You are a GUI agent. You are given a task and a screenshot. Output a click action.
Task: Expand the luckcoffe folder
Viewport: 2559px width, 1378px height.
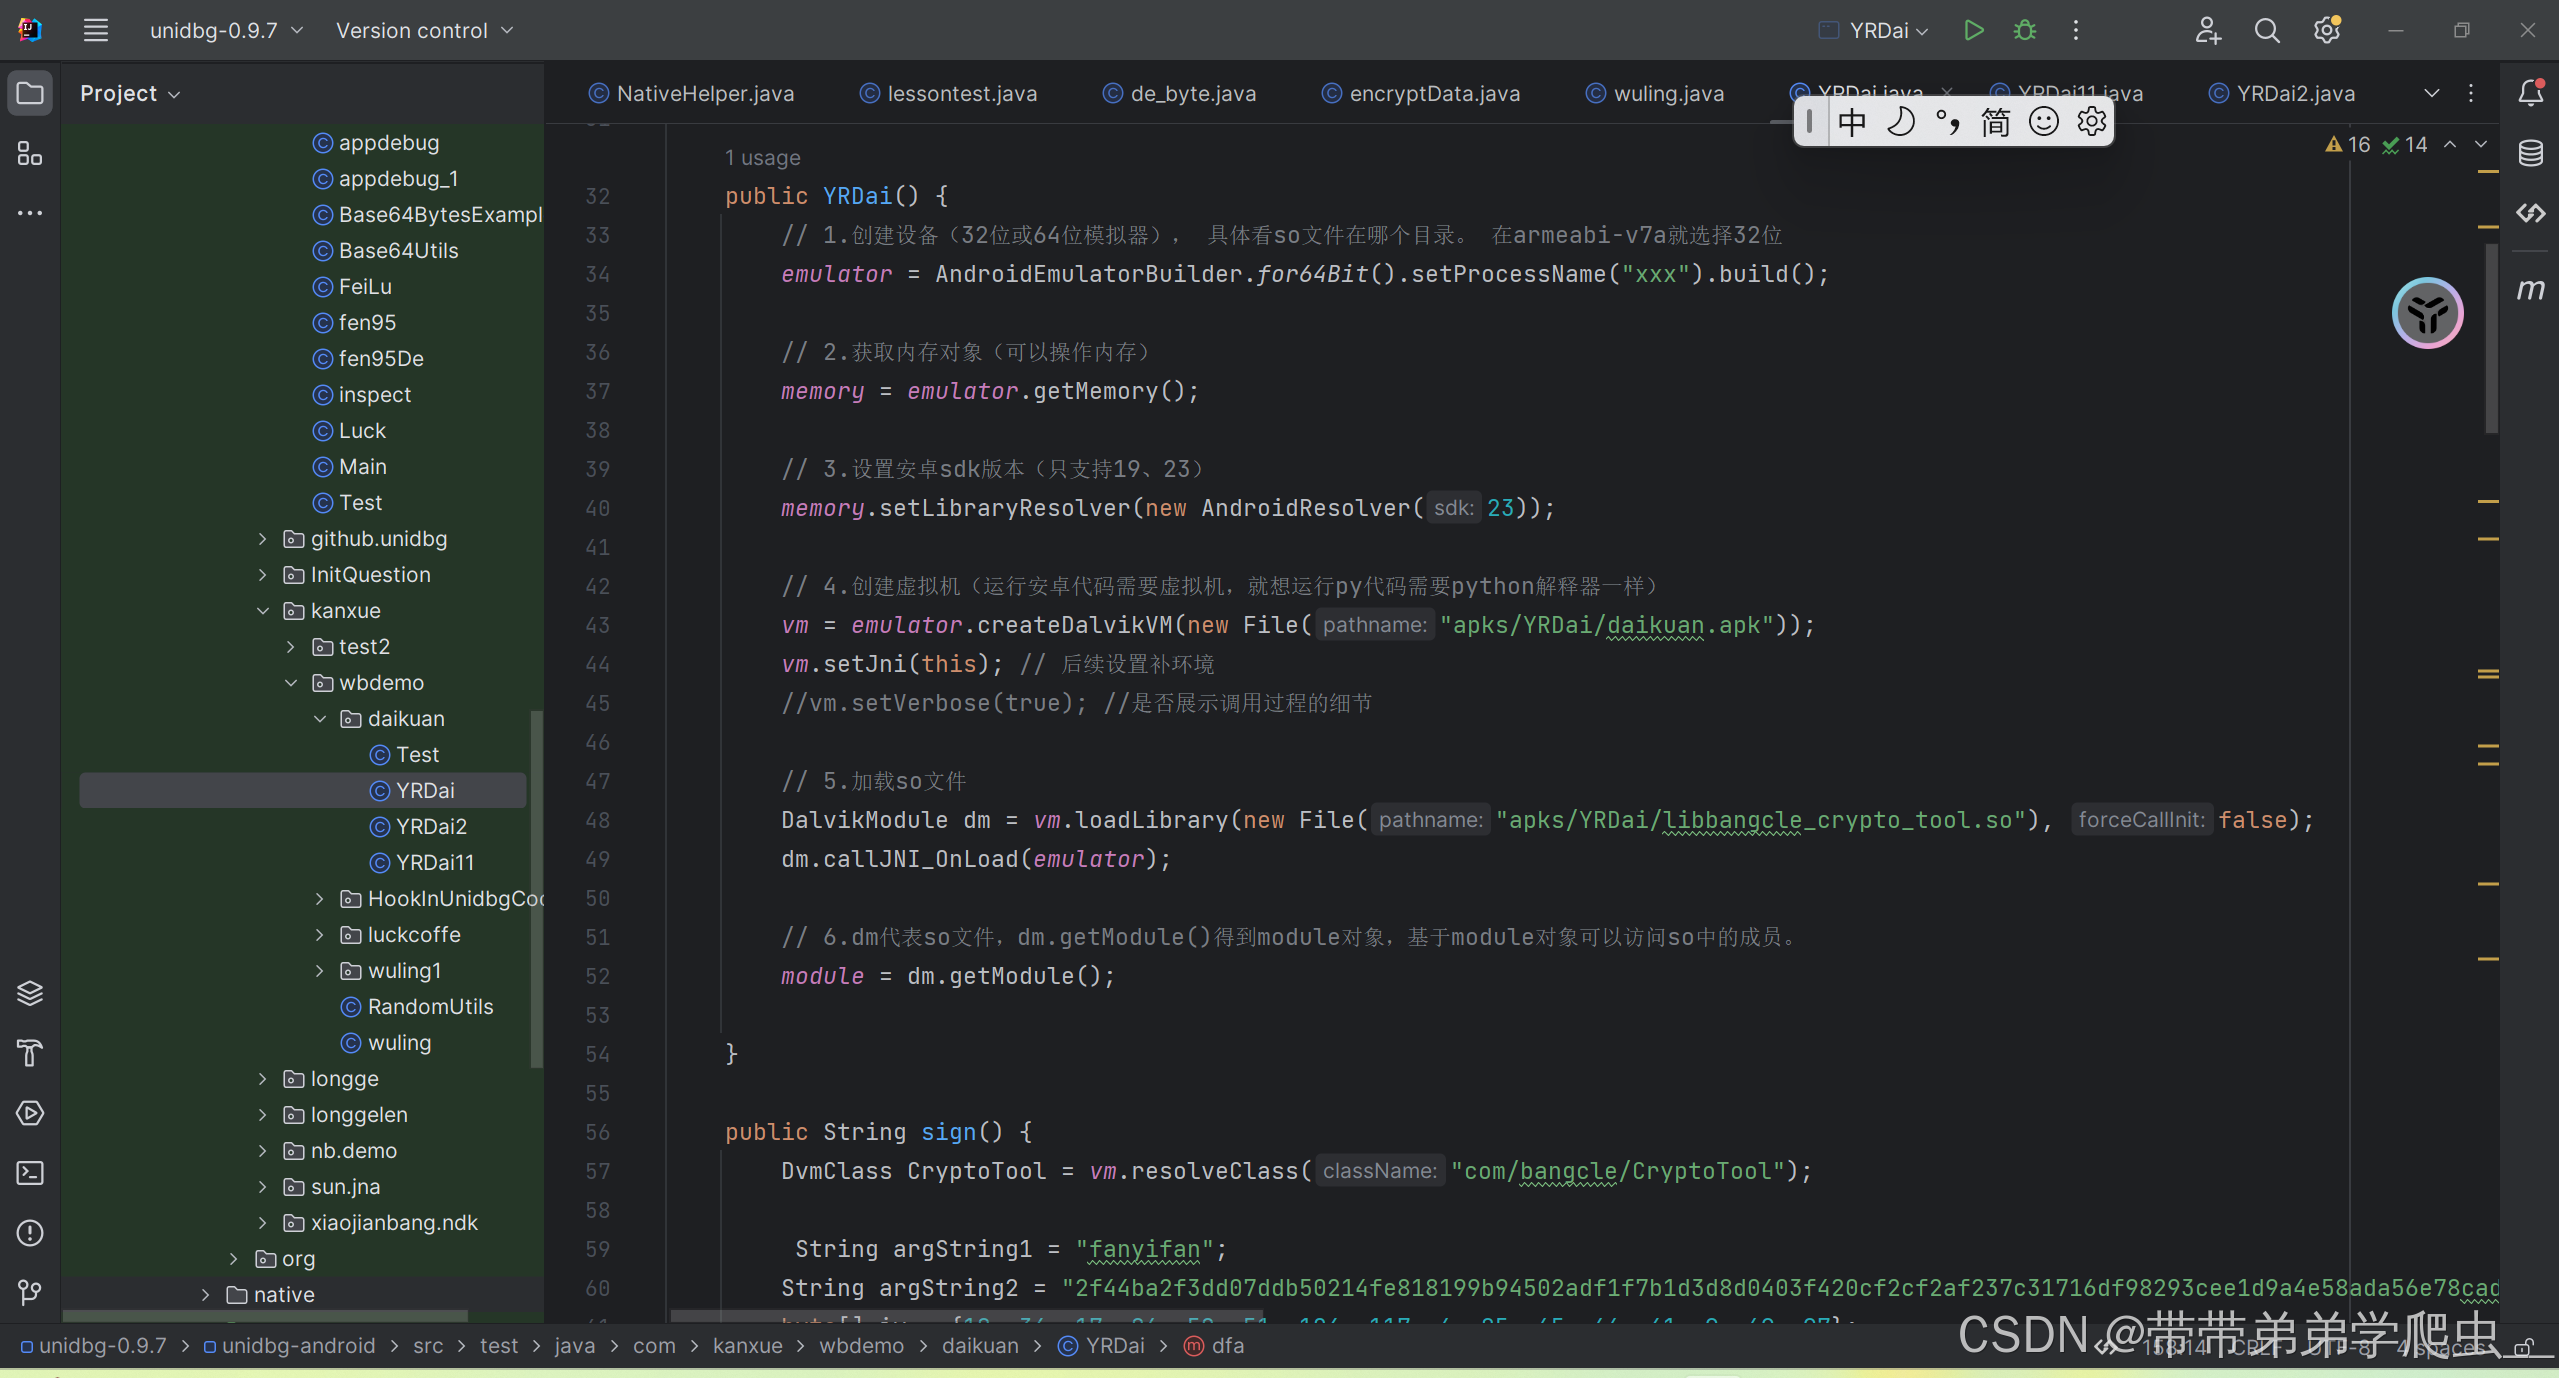319,935
